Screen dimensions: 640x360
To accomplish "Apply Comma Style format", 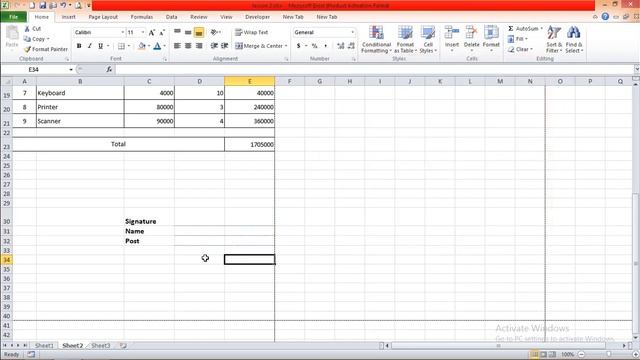I will 325,46.
